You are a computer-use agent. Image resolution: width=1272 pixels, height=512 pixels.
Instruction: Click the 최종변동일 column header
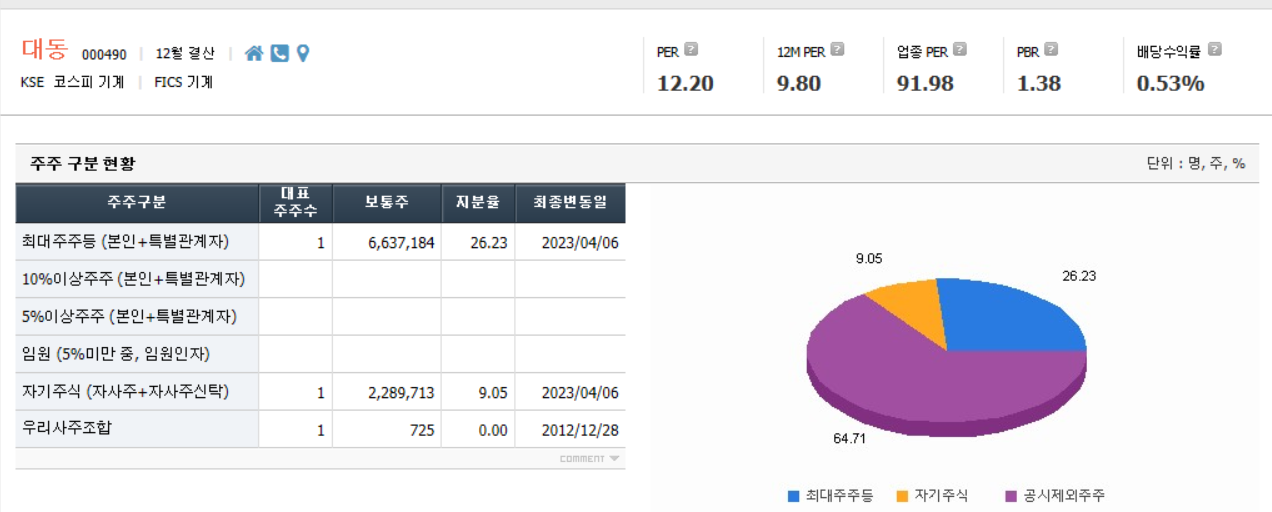(x=570, y=203)
